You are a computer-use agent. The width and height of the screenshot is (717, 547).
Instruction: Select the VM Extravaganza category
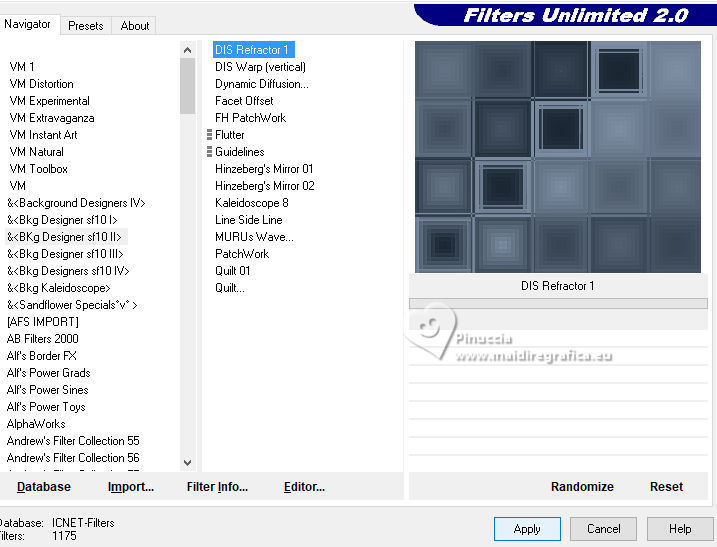(52, 118)
